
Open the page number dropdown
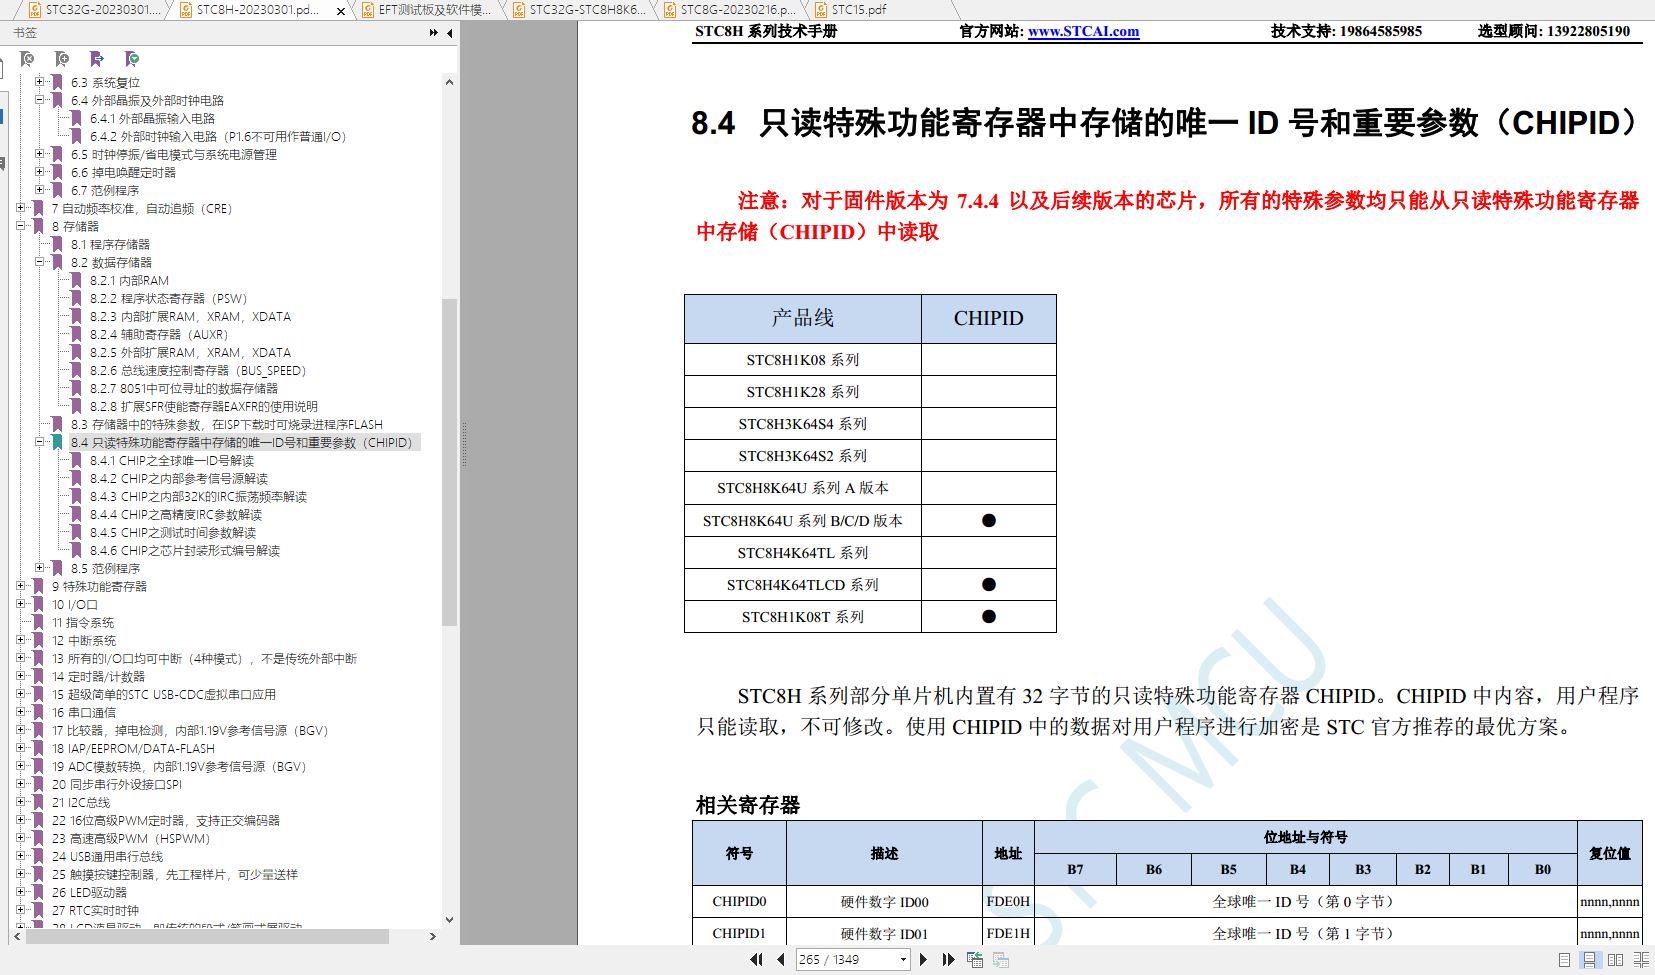click(903, 959)
